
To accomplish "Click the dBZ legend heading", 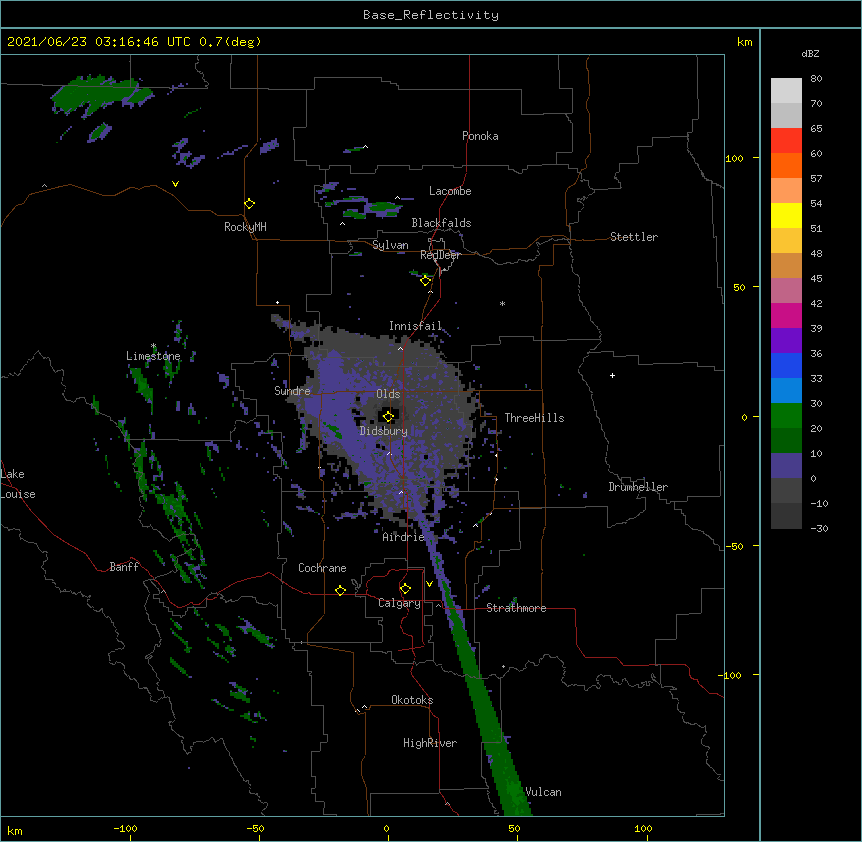I will tap(810, 54).
